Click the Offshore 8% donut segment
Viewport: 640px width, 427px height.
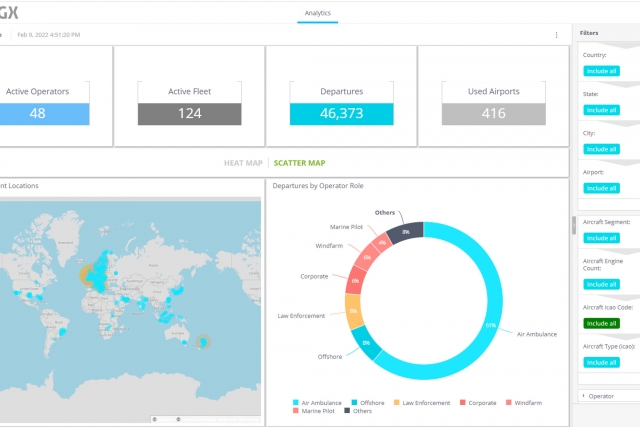(366, 343)
